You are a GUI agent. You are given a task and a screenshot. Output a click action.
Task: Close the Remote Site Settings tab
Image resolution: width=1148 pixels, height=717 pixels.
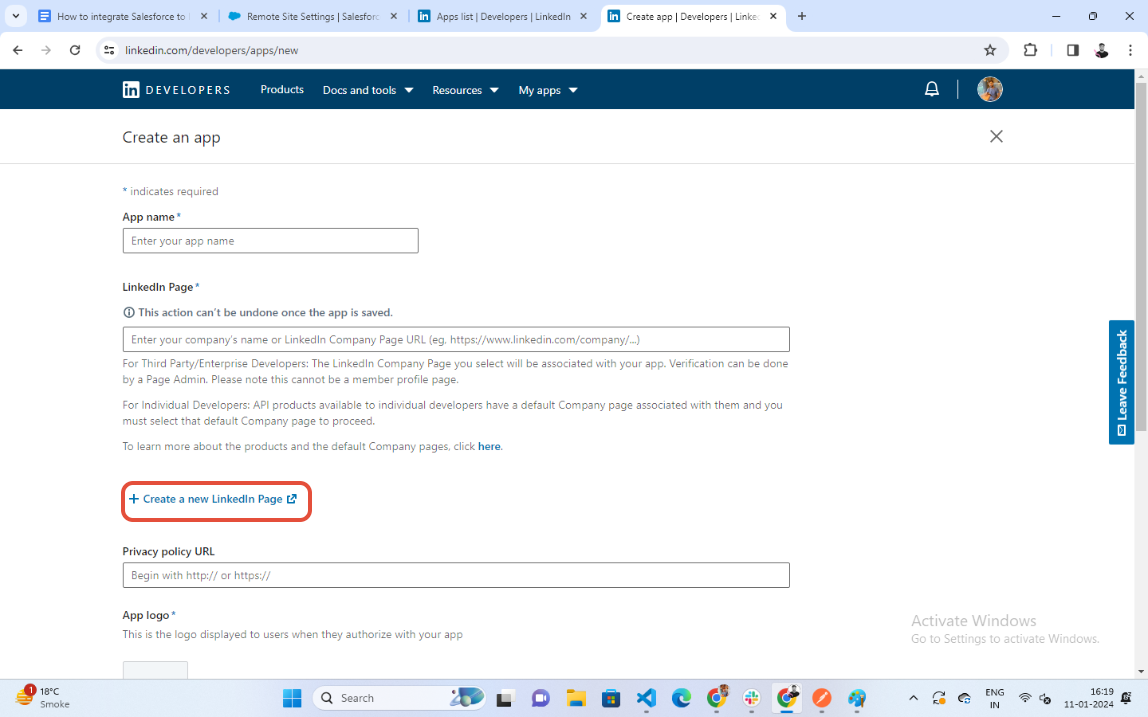pos(394,16)
